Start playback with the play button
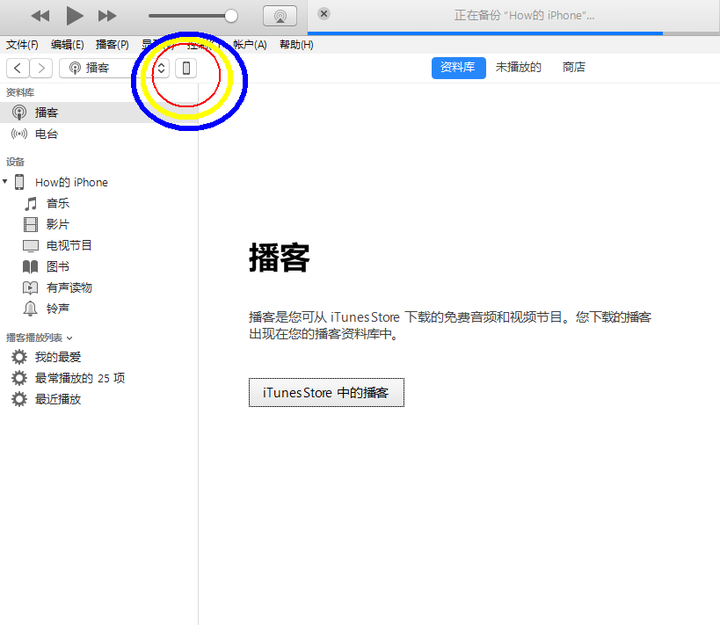This screenshot has width=720, height=625. tap(74, 16)
